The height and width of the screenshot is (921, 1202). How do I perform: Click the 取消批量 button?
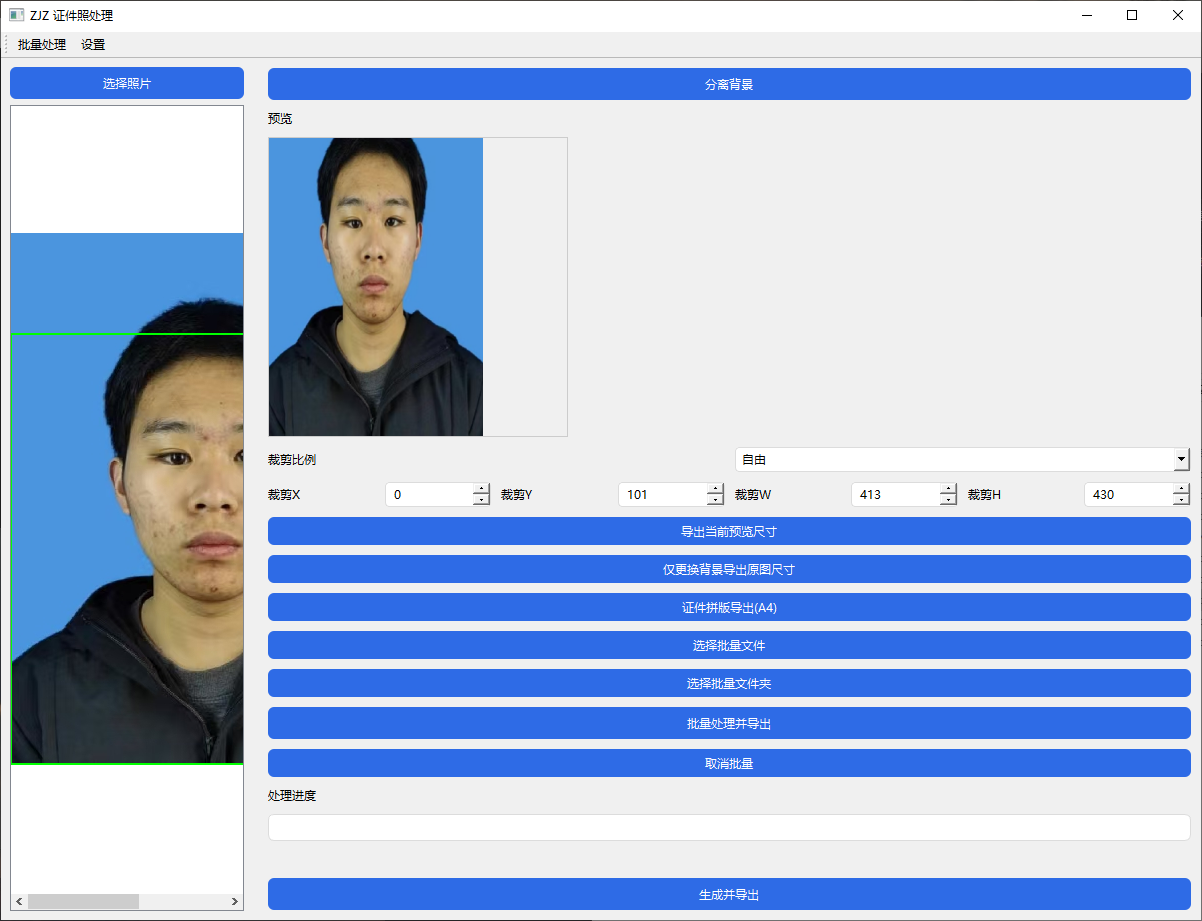point(727,762)
